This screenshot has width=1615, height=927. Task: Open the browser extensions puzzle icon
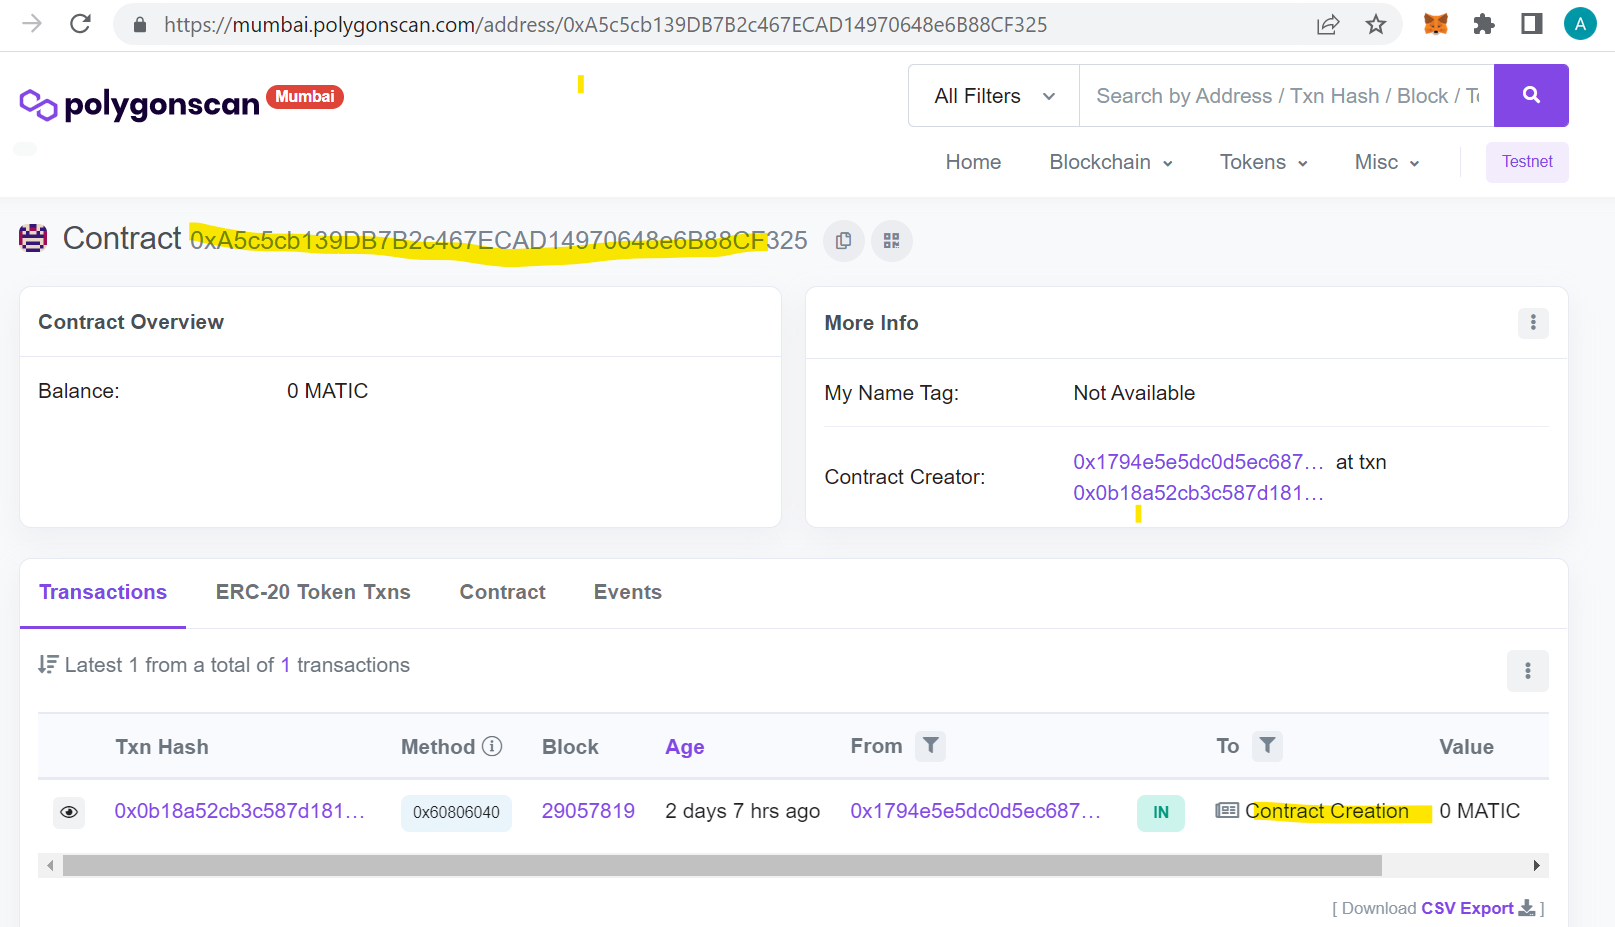[1484, 24]
